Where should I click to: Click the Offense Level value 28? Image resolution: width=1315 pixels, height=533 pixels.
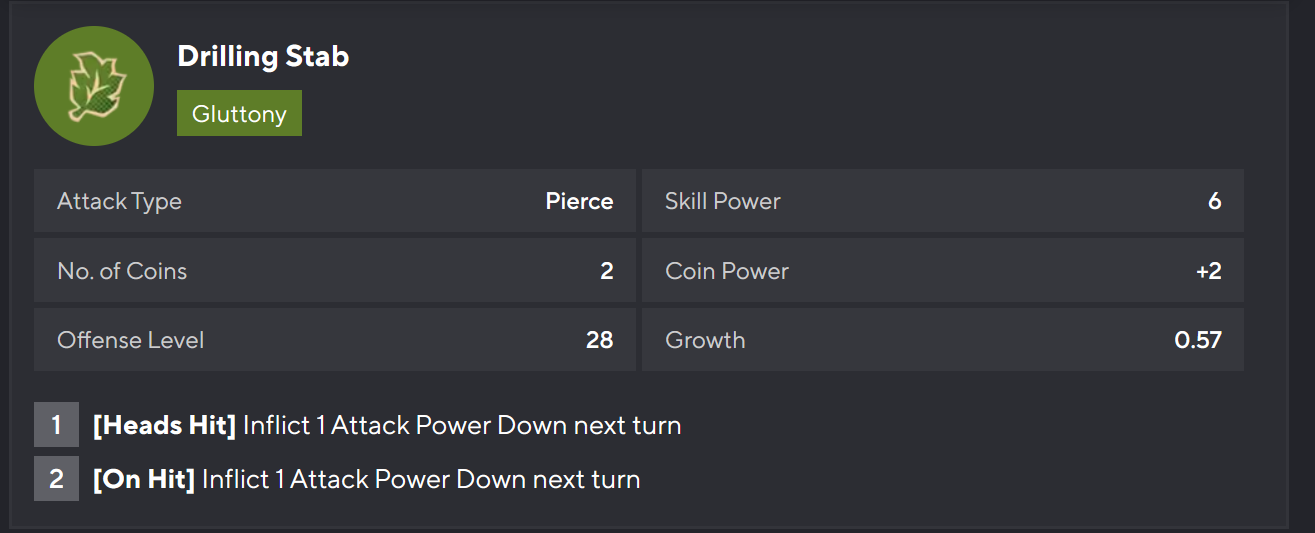pos(599,340)
